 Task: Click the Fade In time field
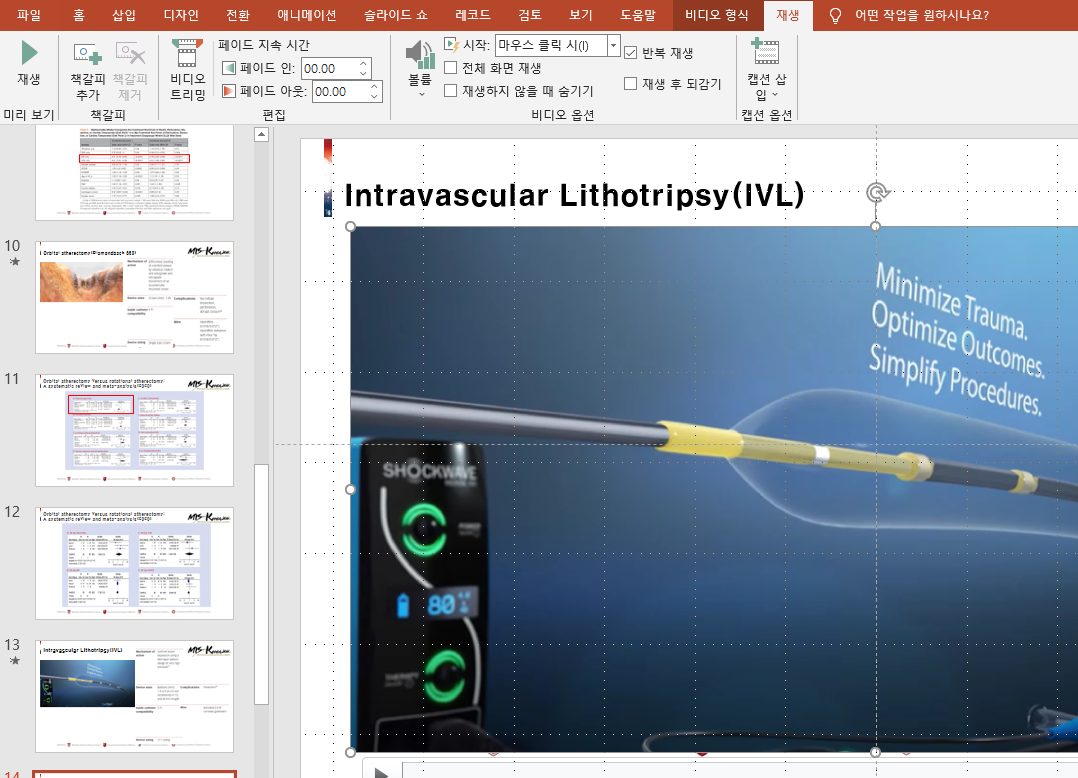329,68
